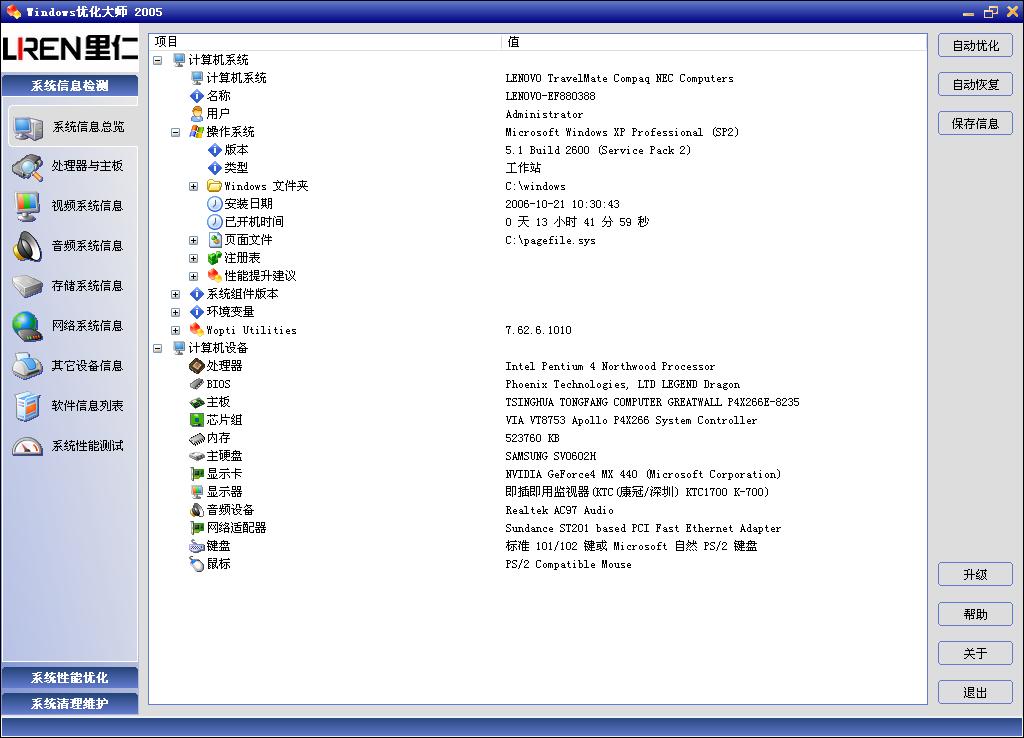
Task: Click the 键盘 keyboard icon
Action: pyautogui.click(x=197, y=546)
